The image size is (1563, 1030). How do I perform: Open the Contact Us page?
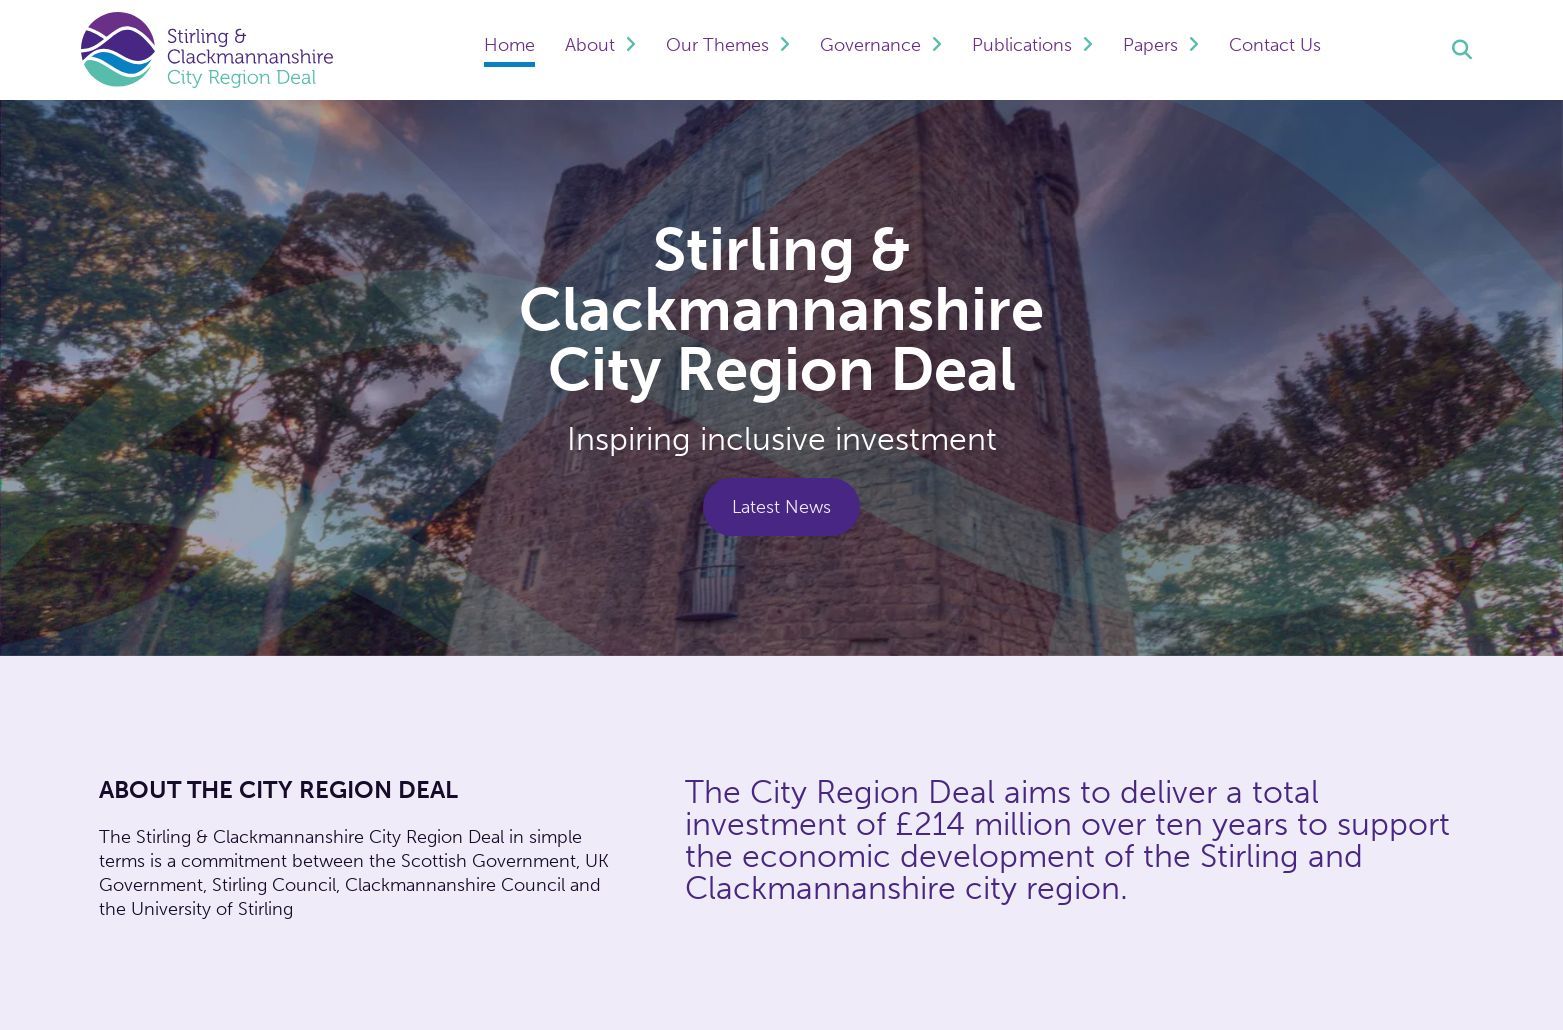point(1274,45)
